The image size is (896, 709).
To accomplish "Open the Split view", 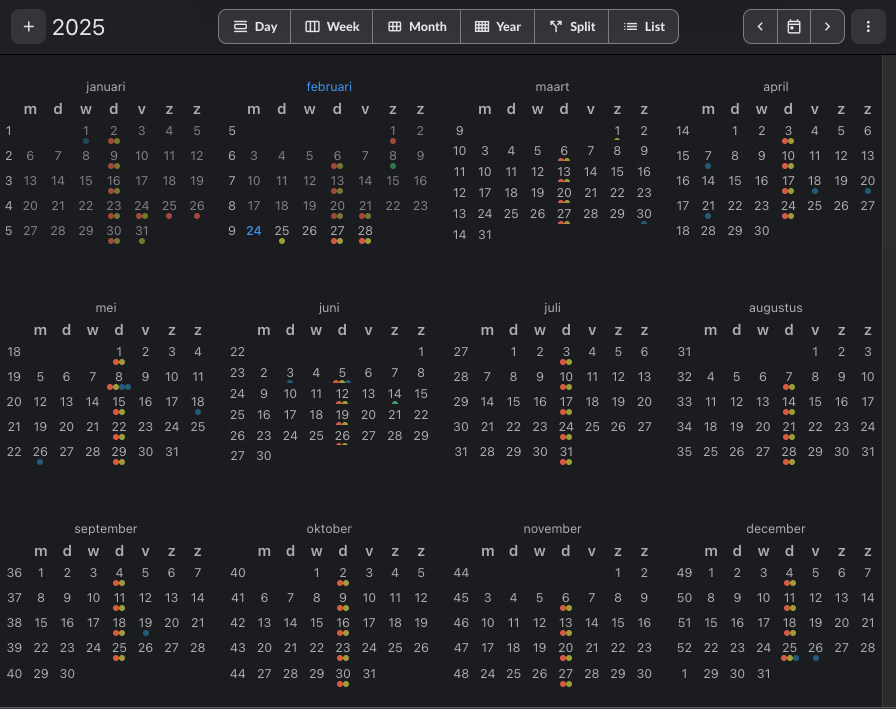I will pos(572,27).
